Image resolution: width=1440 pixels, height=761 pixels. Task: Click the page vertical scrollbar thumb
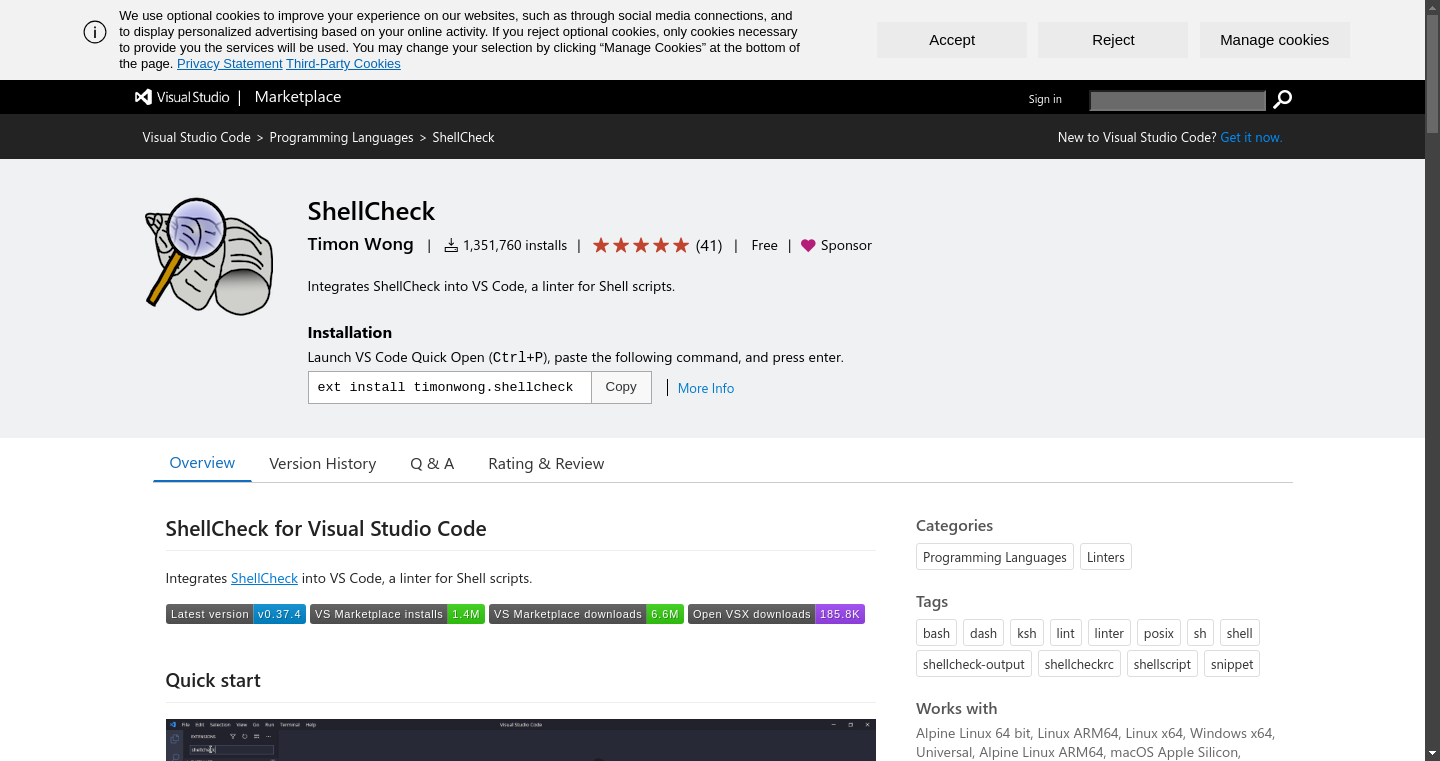[1432, 75]
